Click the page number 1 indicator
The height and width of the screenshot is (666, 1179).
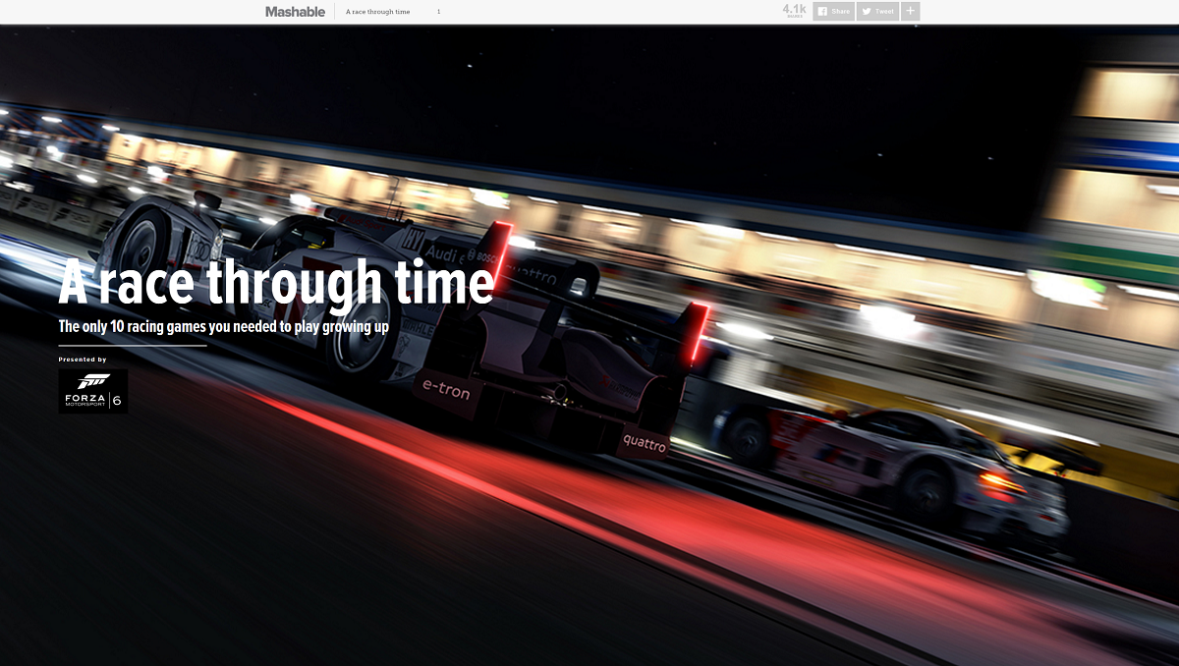[x=438, y=12]
